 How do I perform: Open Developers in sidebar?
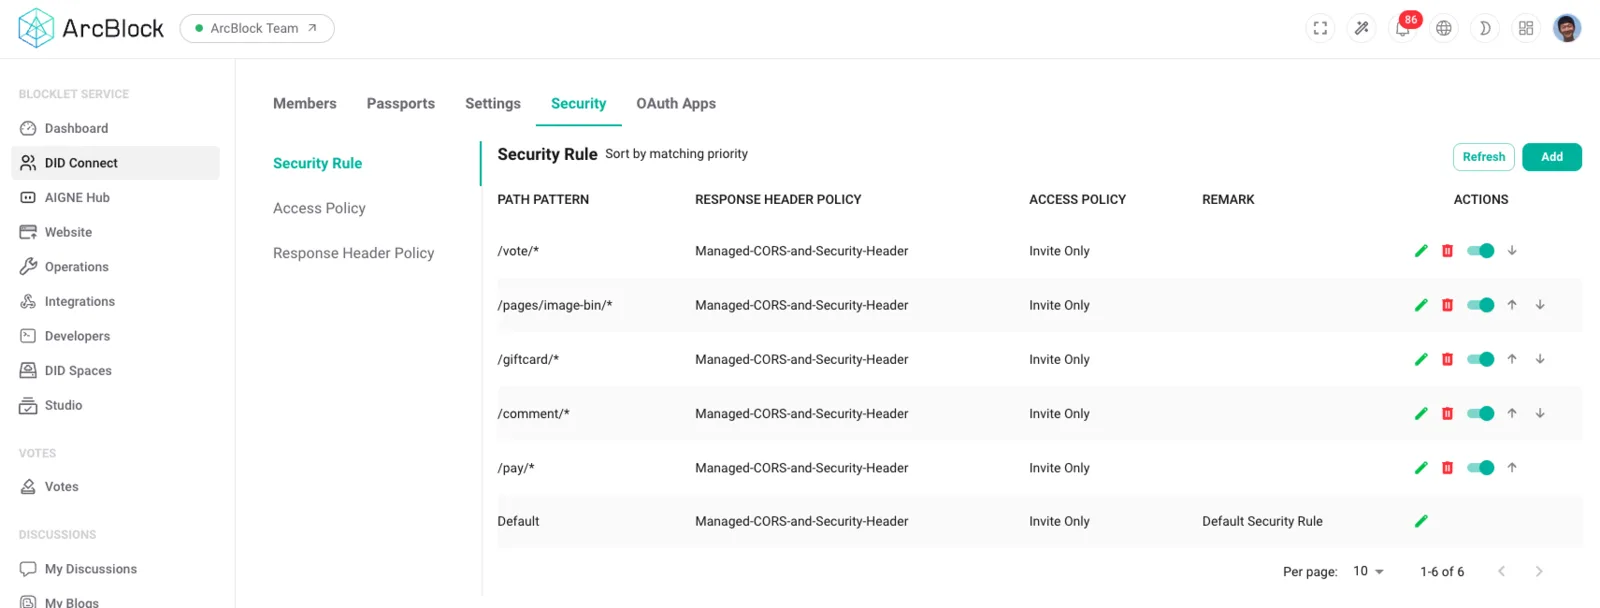point(115,336)
